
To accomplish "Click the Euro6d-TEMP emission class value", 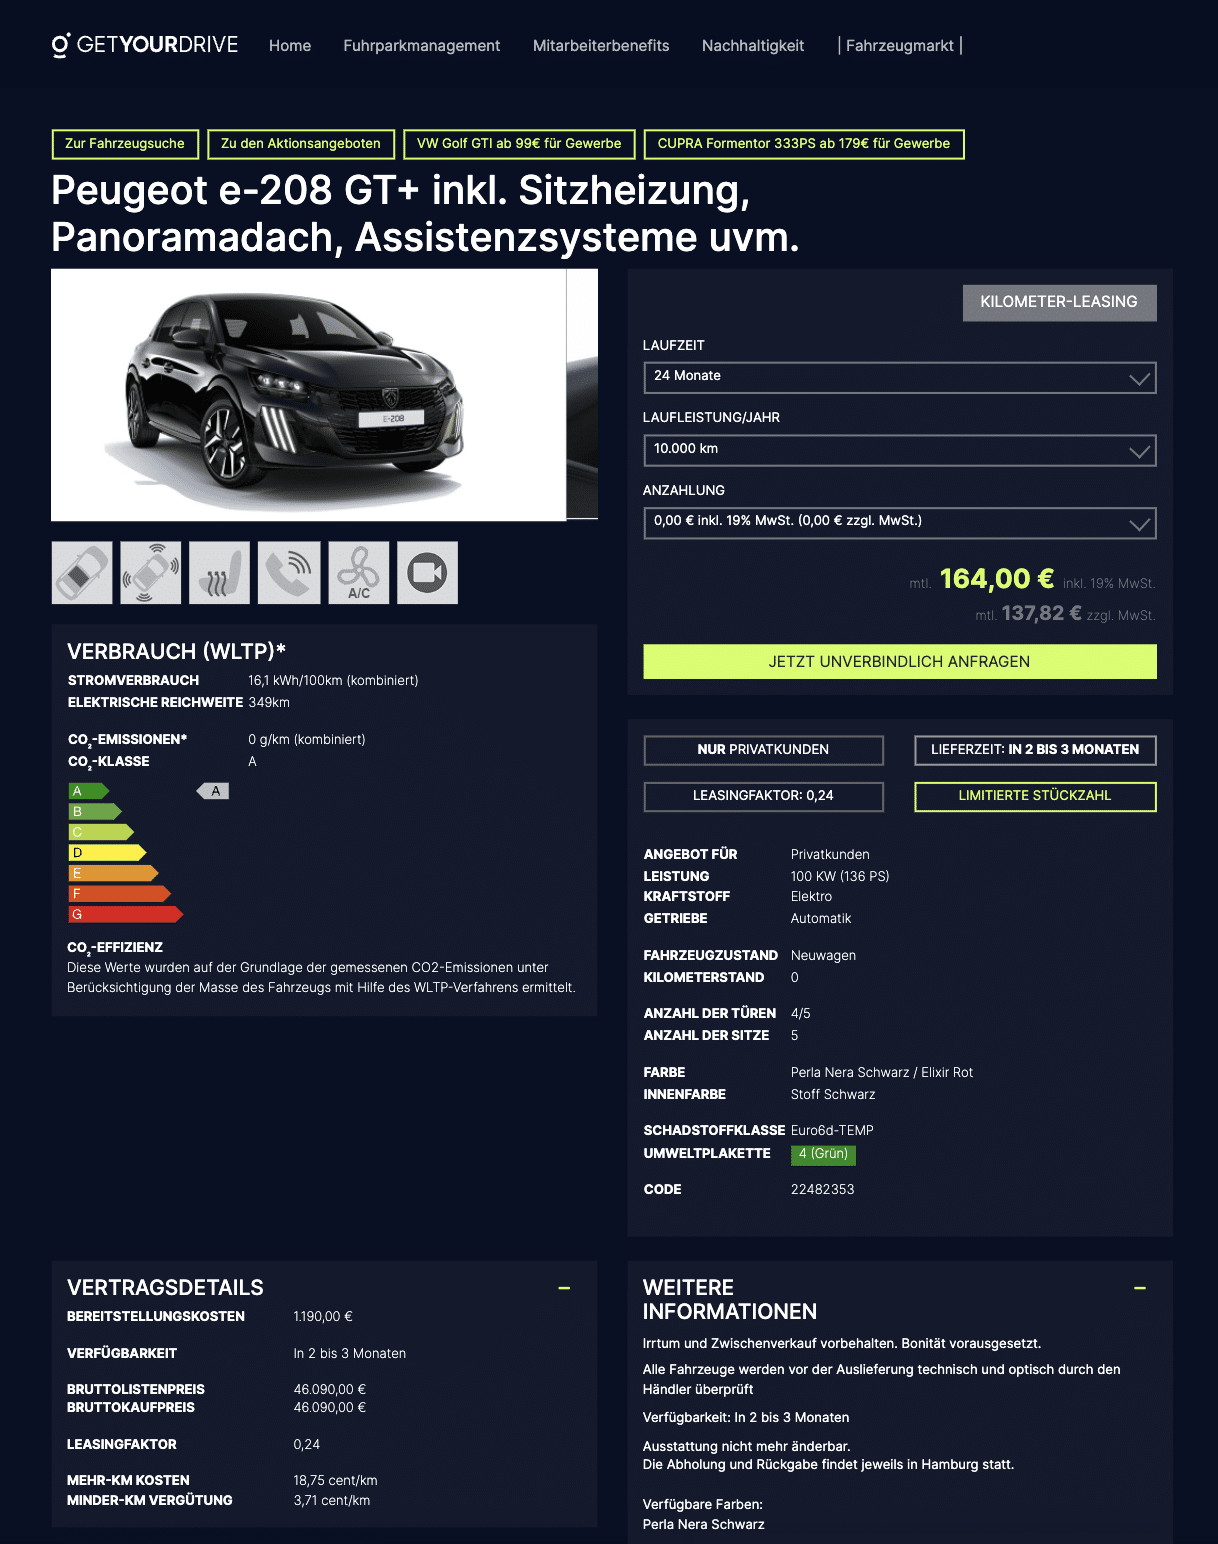I will coord(832,1131).
